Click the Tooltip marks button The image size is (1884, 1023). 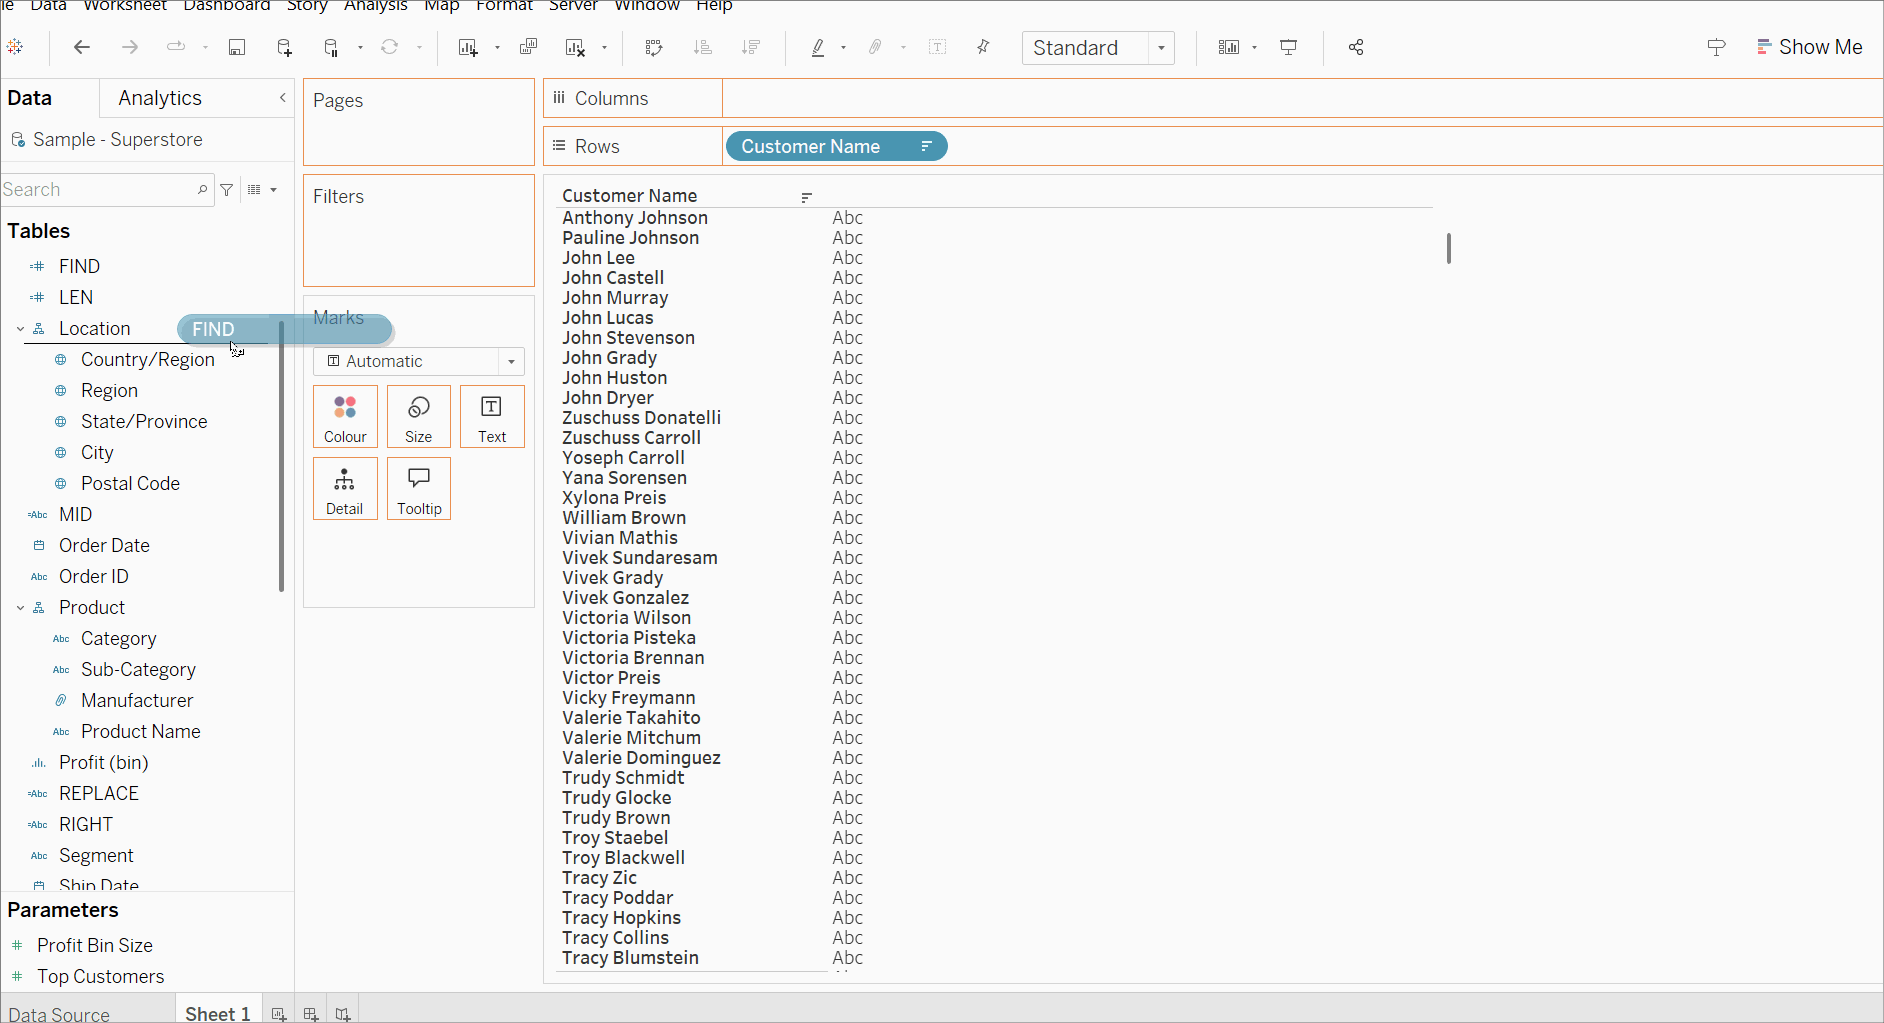coord(419,489)
